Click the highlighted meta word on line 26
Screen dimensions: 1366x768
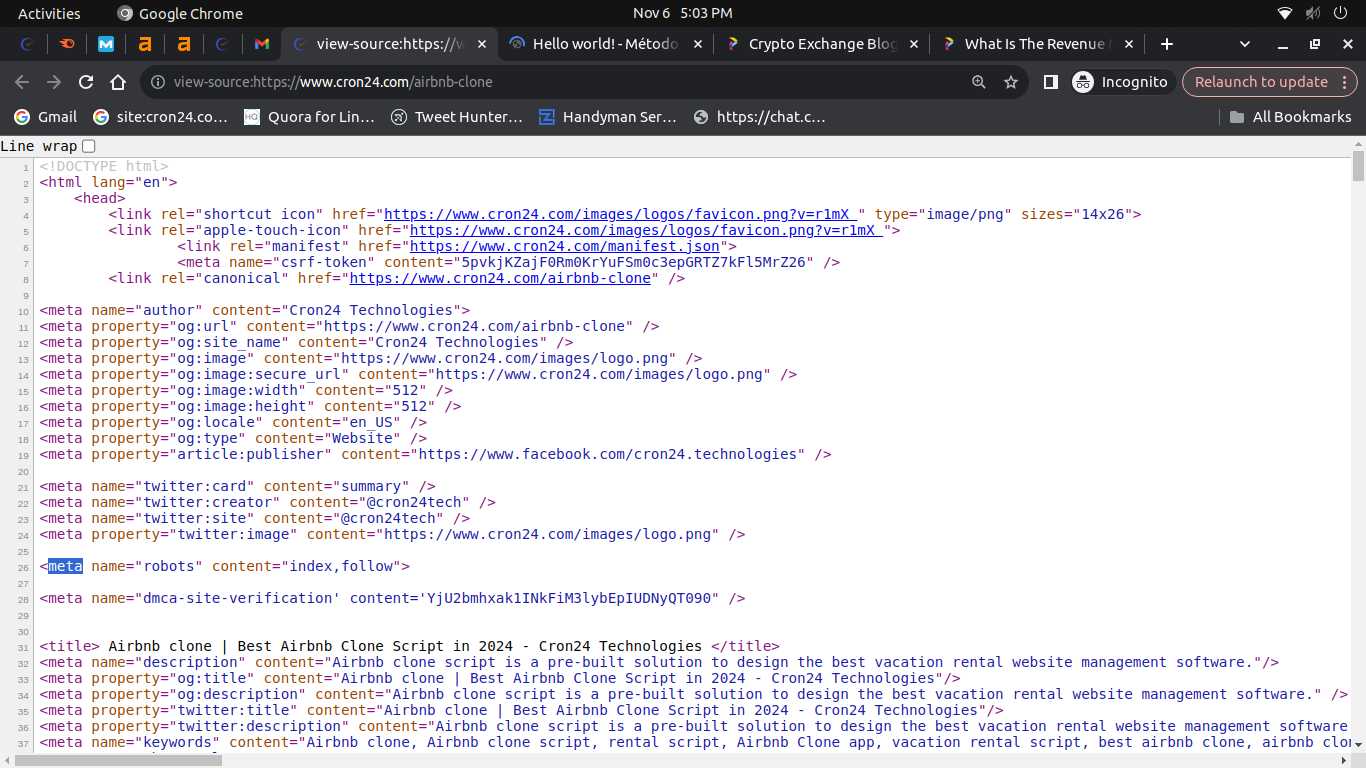pyautogui.click(x=65, y=566)
